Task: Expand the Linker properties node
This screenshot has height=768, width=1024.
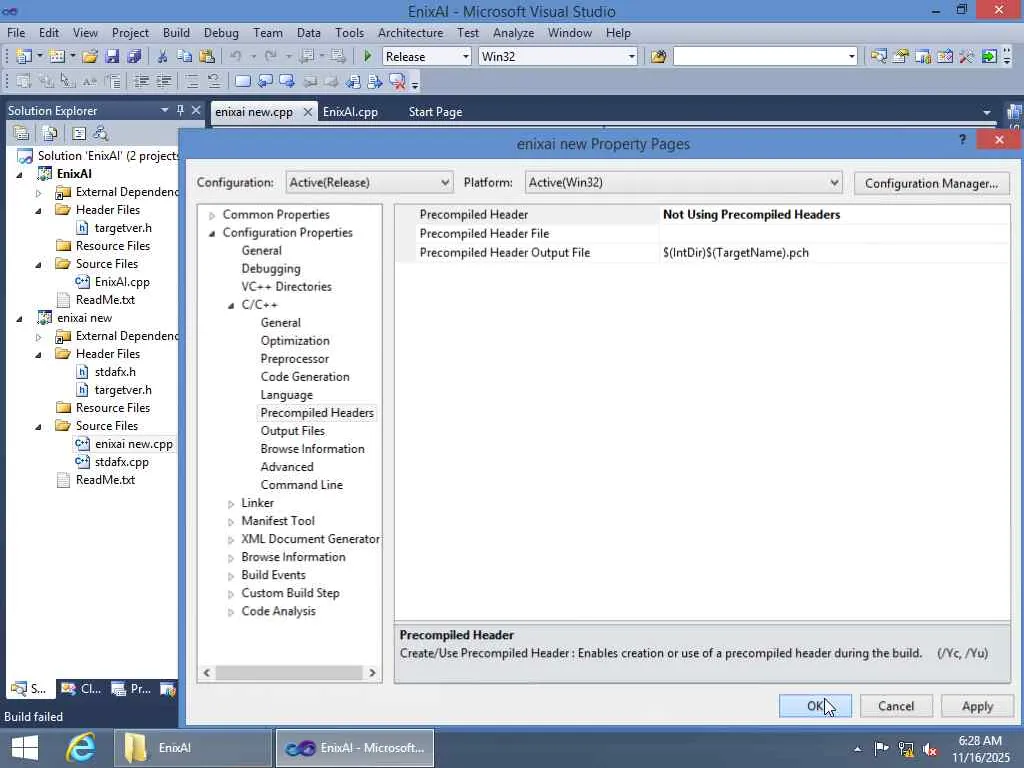Action: [x=231, y=504]
